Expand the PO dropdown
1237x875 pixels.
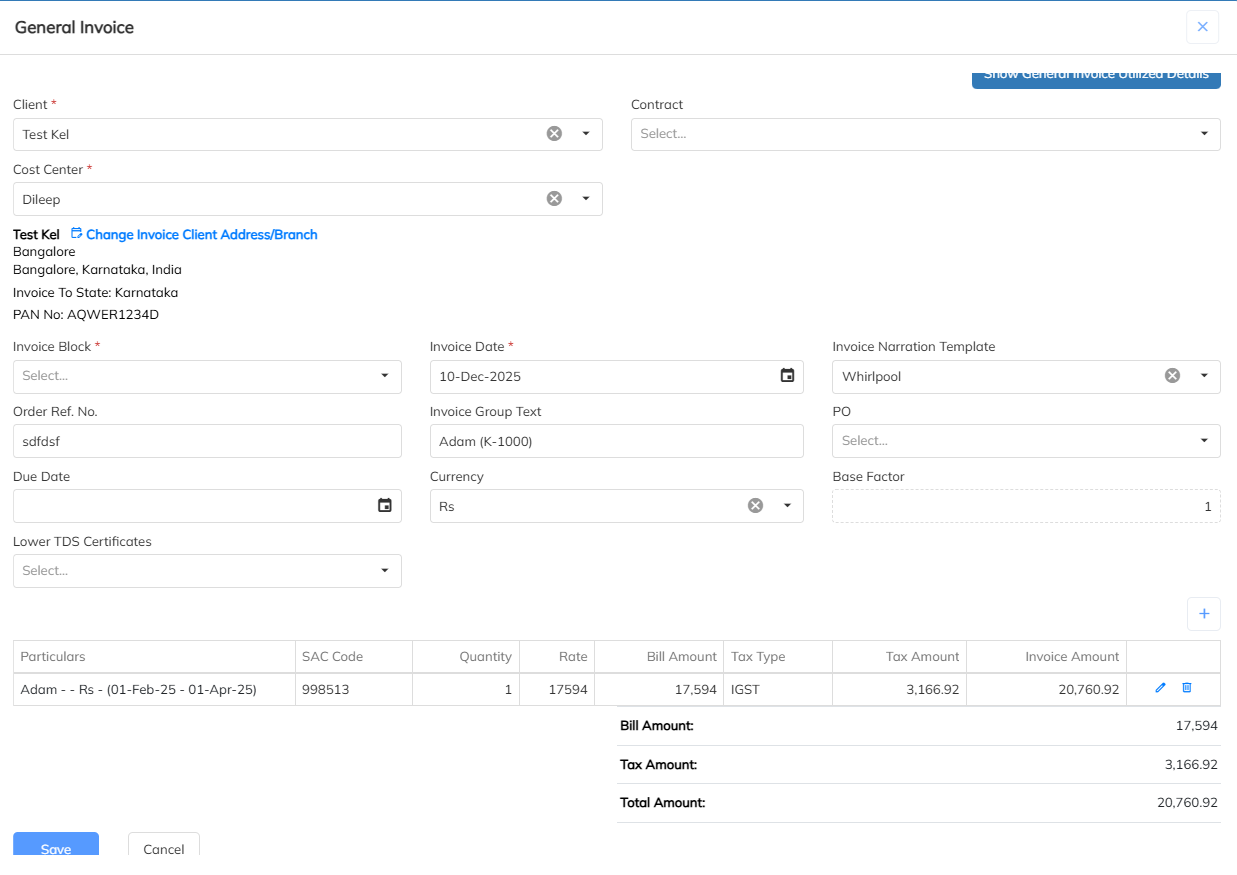click(1204, 441)
